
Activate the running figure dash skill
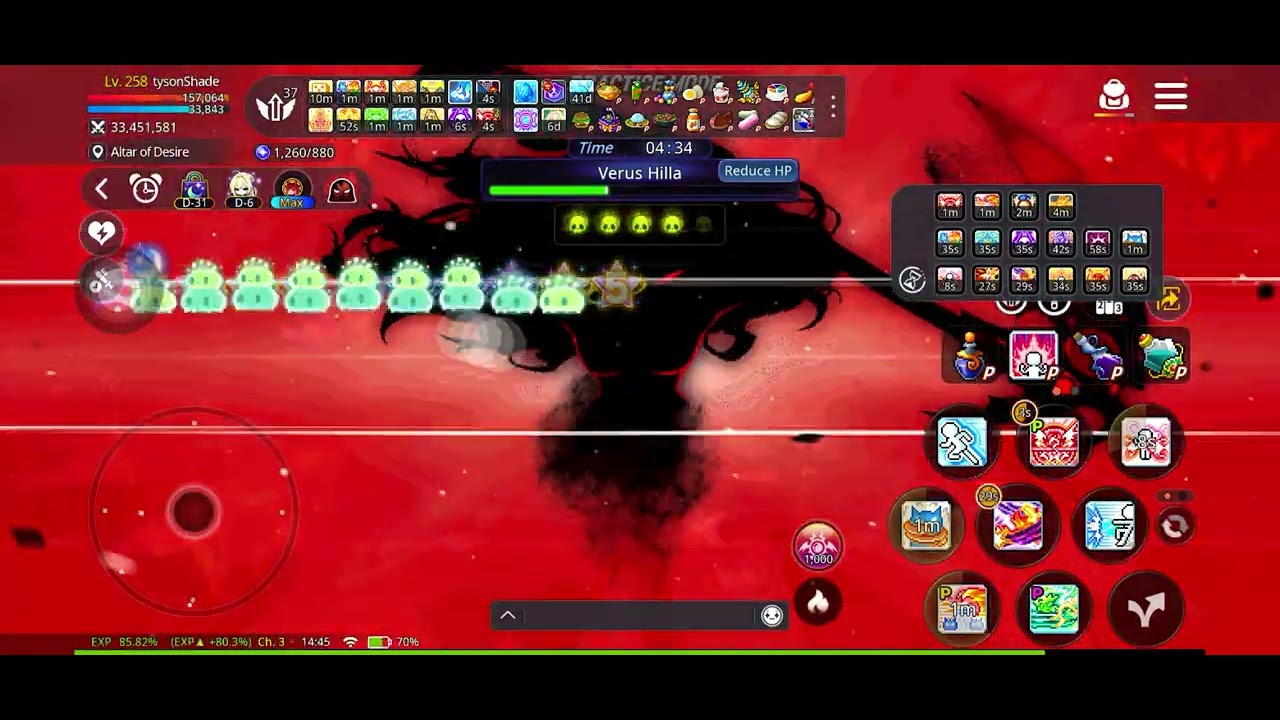coord(962,441)
